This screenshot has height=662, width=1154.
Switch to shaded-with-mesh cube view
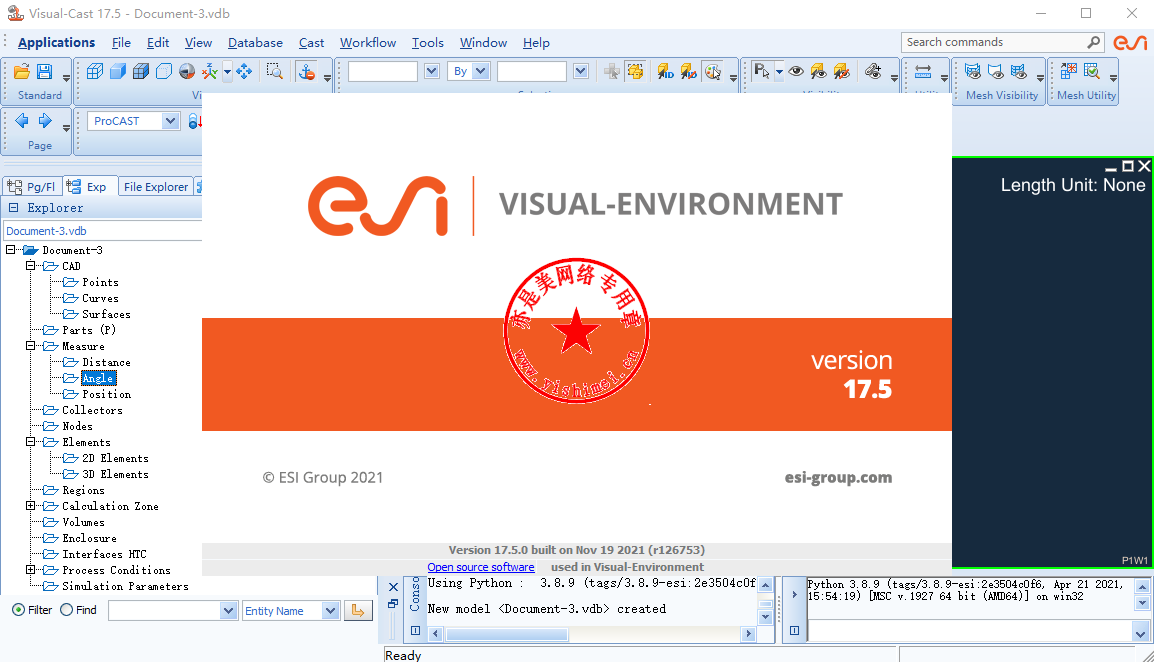141,71
